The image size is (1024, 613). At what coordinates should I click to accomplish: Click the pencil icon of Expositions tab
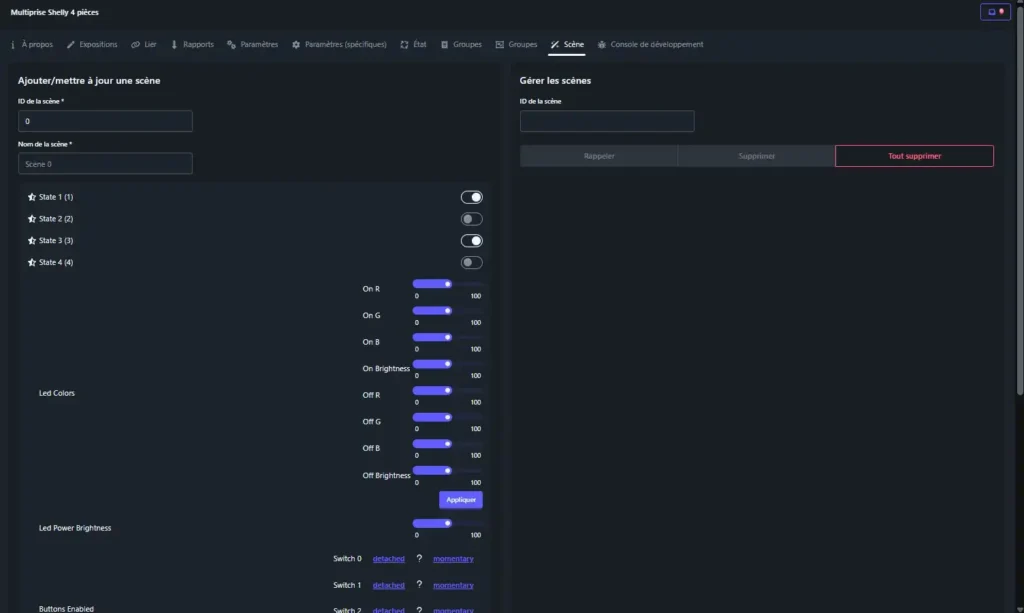point(71,45)
